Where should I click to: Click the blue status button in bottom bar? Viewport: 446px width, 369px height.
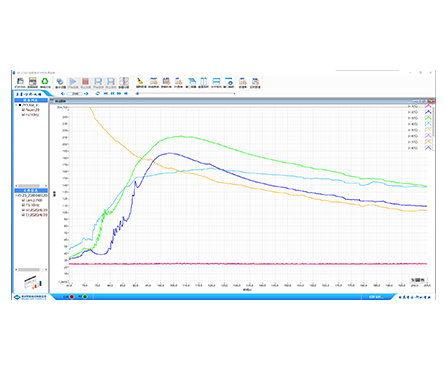[x=376, y=297]
